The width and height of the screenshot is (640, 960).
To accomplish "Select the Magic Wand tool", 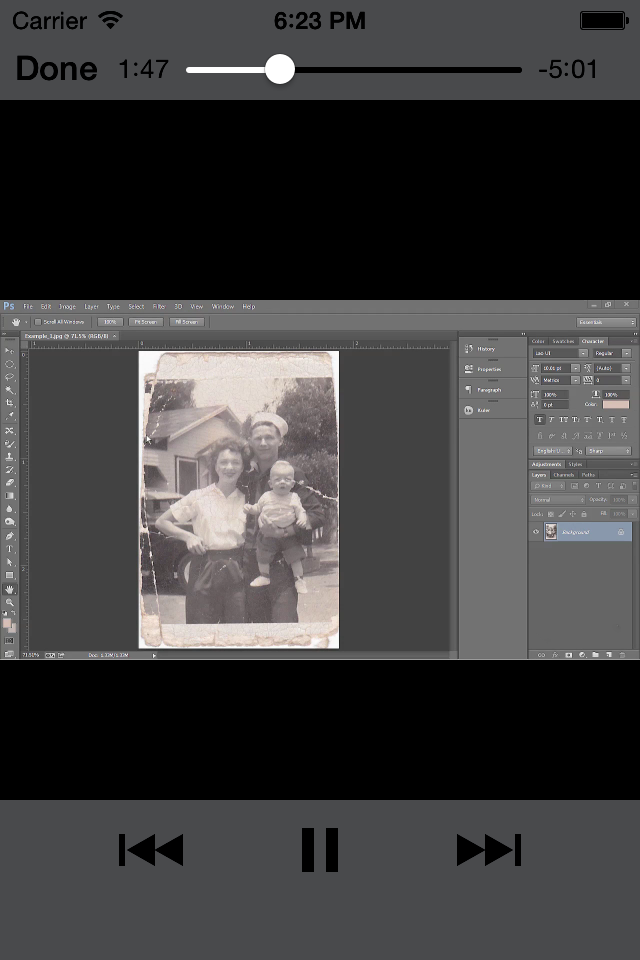I will 10,390.
